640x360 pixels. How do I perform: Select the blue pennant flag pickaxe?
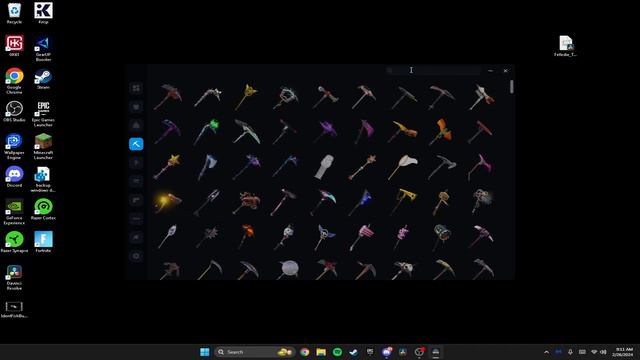[x=361, y=202]
